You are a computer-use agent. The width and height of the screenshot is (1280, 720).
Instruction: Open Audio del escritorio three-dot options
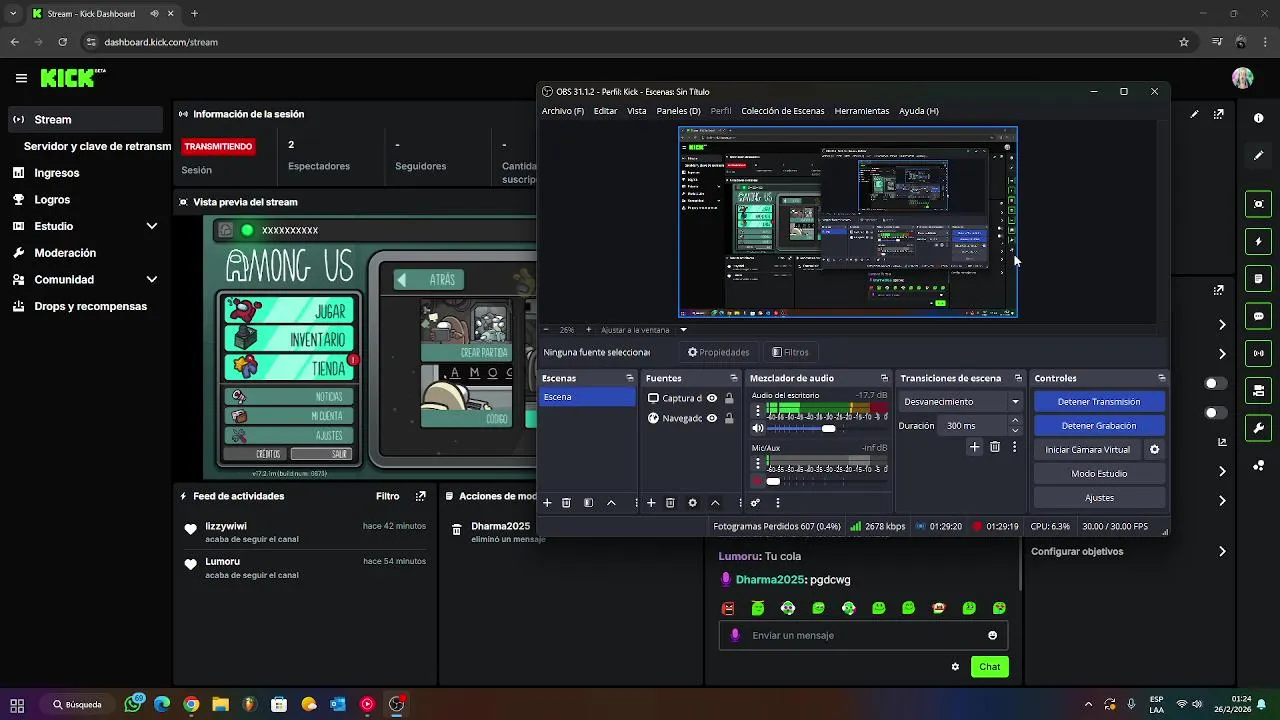pyautogui.click(x=758, y=411)
